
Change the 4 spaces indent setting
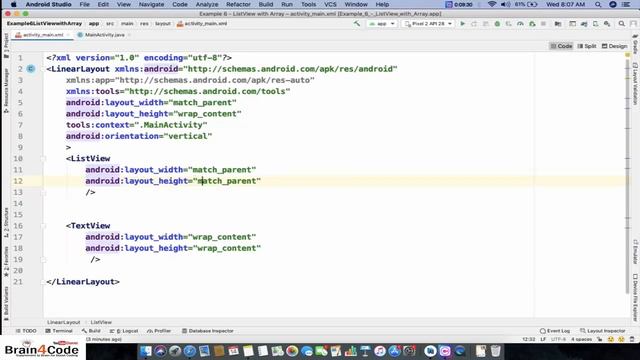click(581, 340)
